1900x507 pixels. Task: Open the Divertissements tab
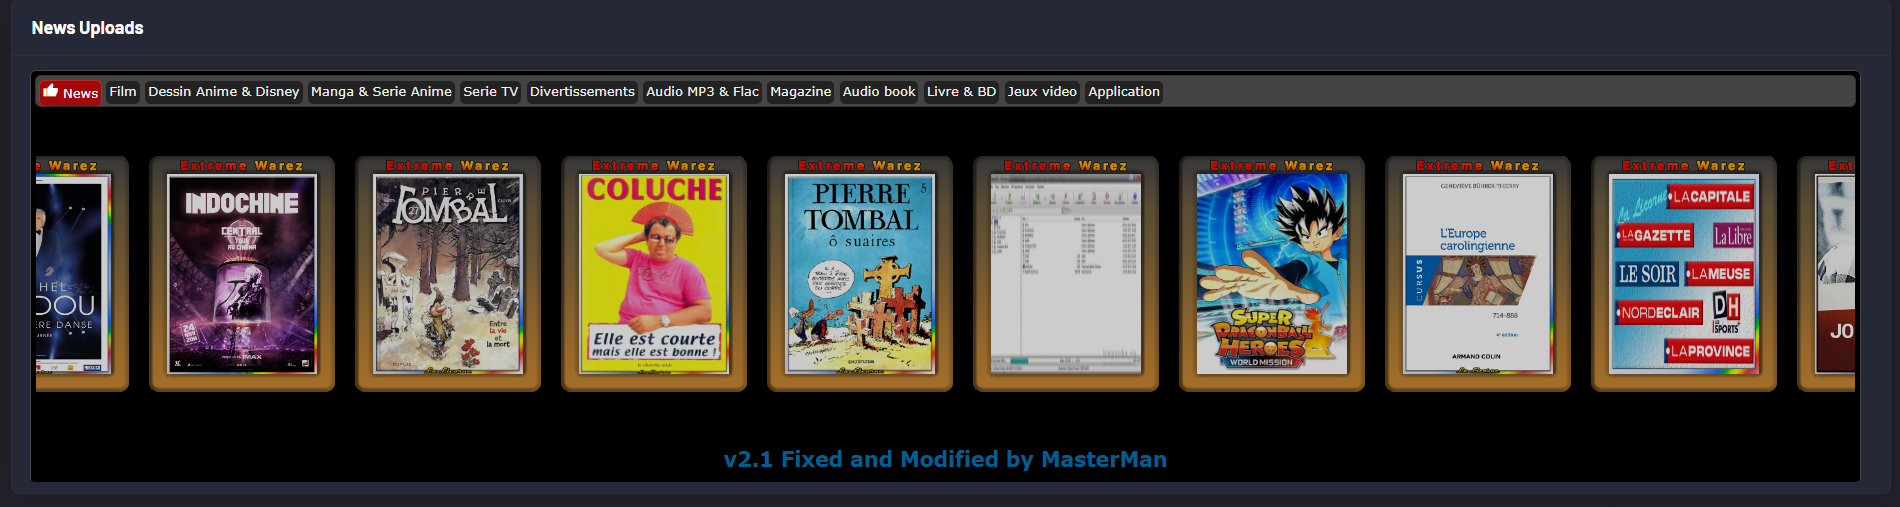[582, 92]
